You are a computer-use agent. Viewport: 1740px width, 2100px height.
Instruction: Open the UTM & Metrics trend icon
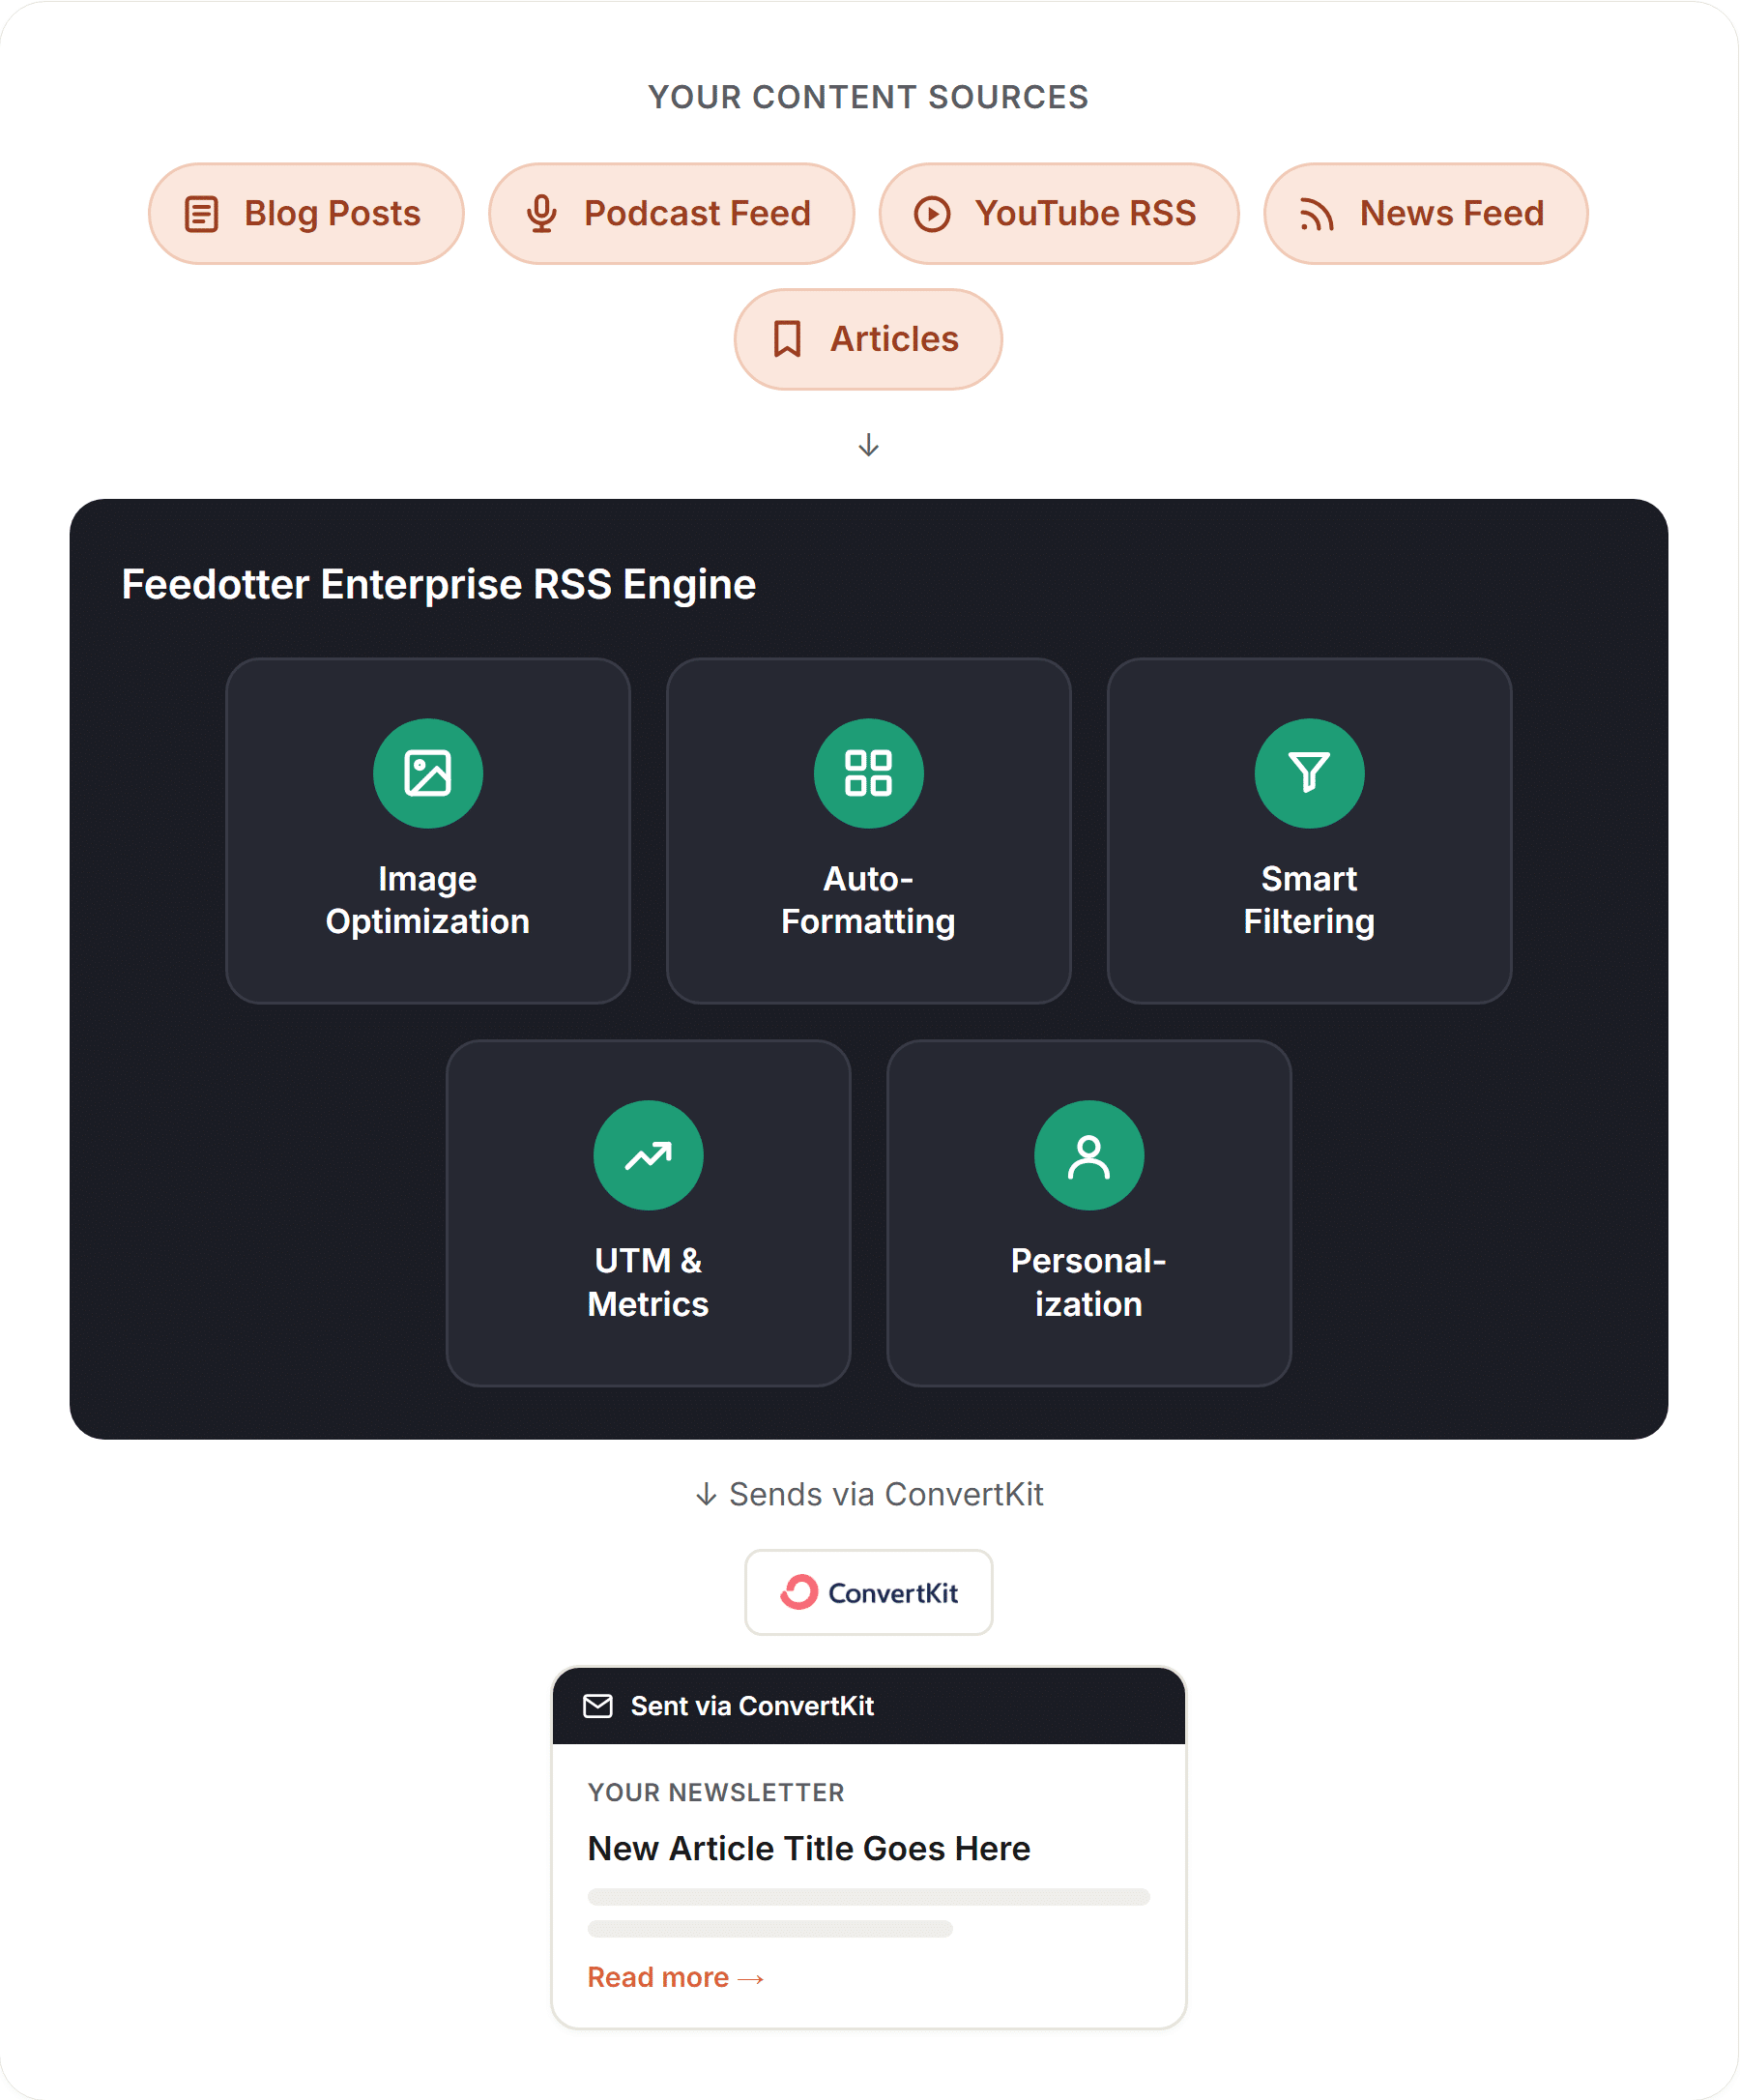click(648, 1155)
